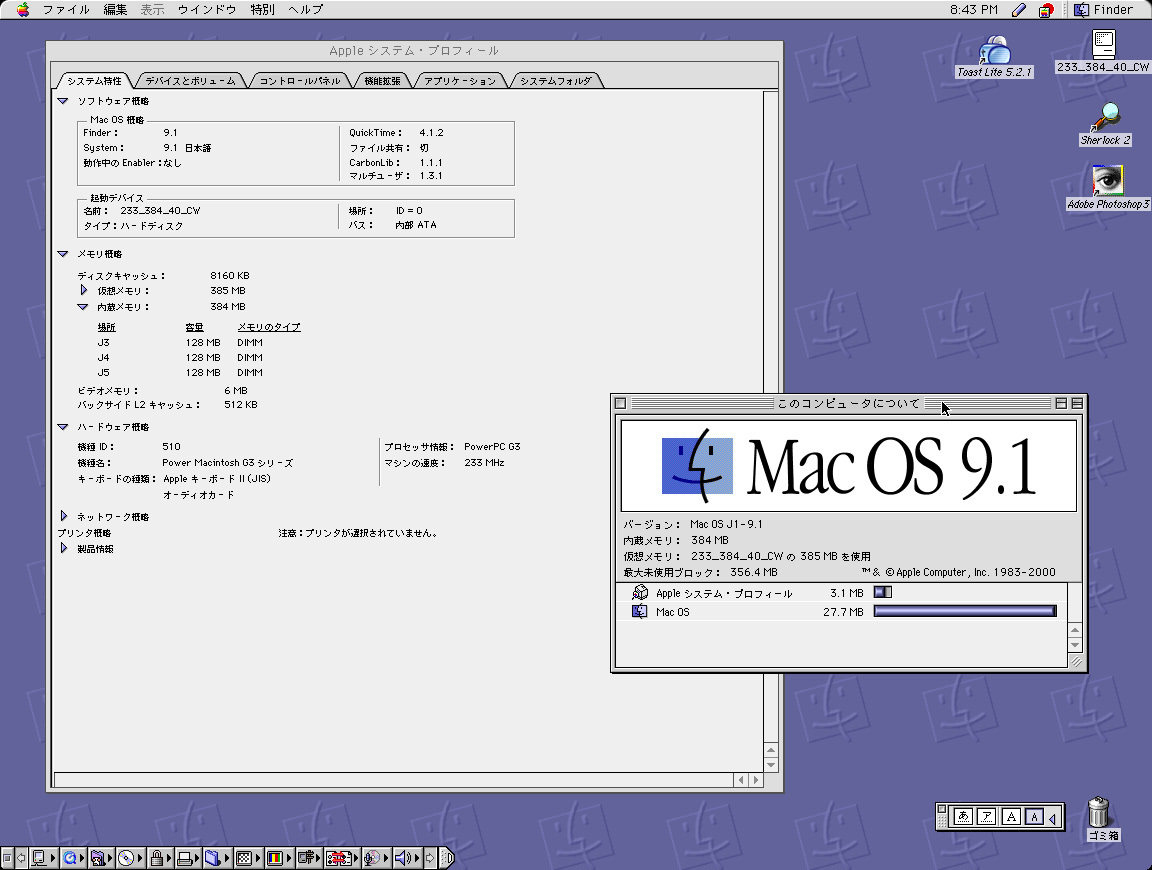1152x870 pixels.
Task: Click the Control Strip close box at left end
Action: pos(7,858)
